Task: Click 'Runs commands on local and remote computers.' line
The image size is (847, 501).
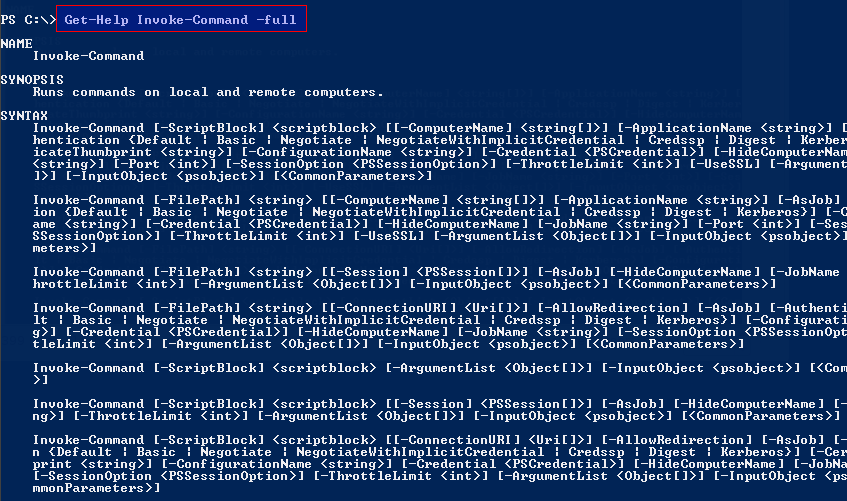Action: click(208, 92)
